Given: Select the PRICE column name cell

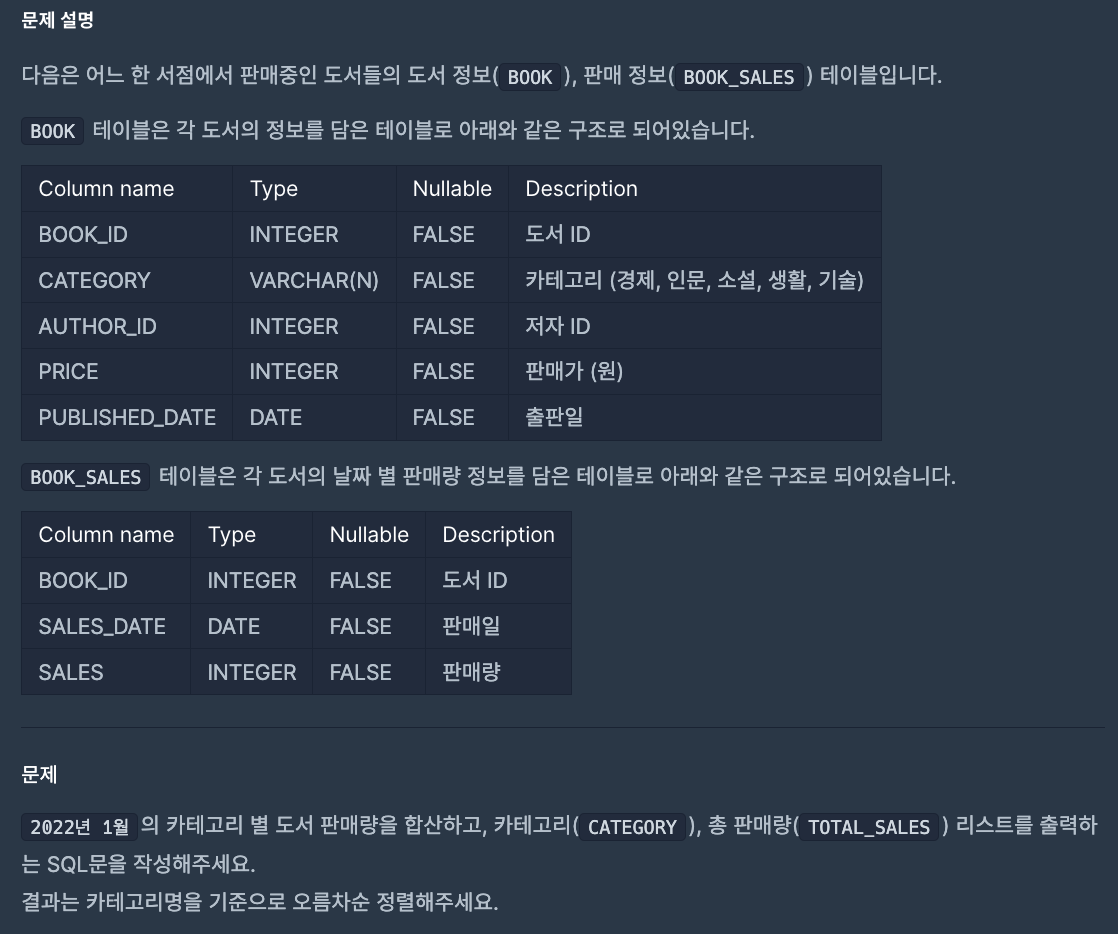Looking at the screenshot, I should [x=127, y=371].
